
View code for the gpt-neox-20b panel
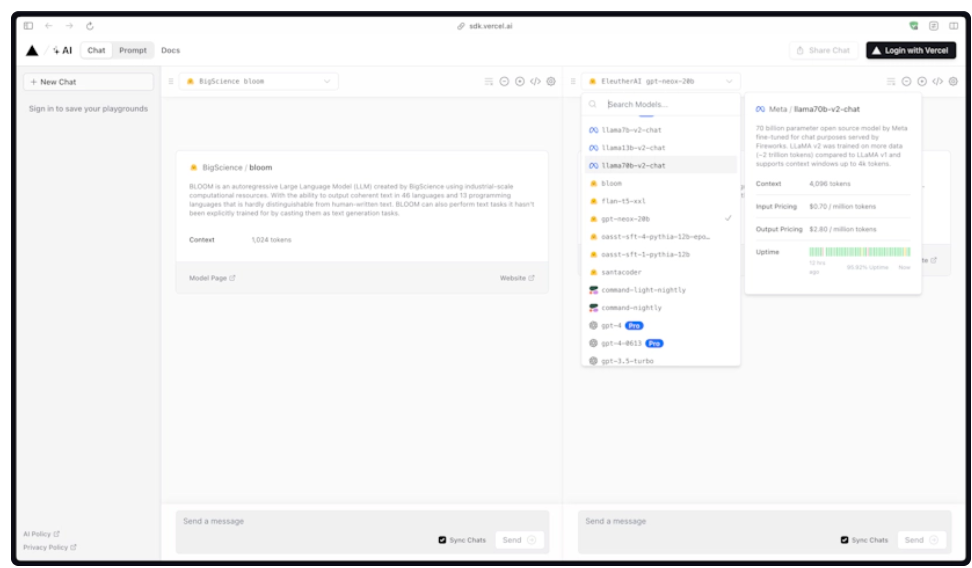[937, 81]
